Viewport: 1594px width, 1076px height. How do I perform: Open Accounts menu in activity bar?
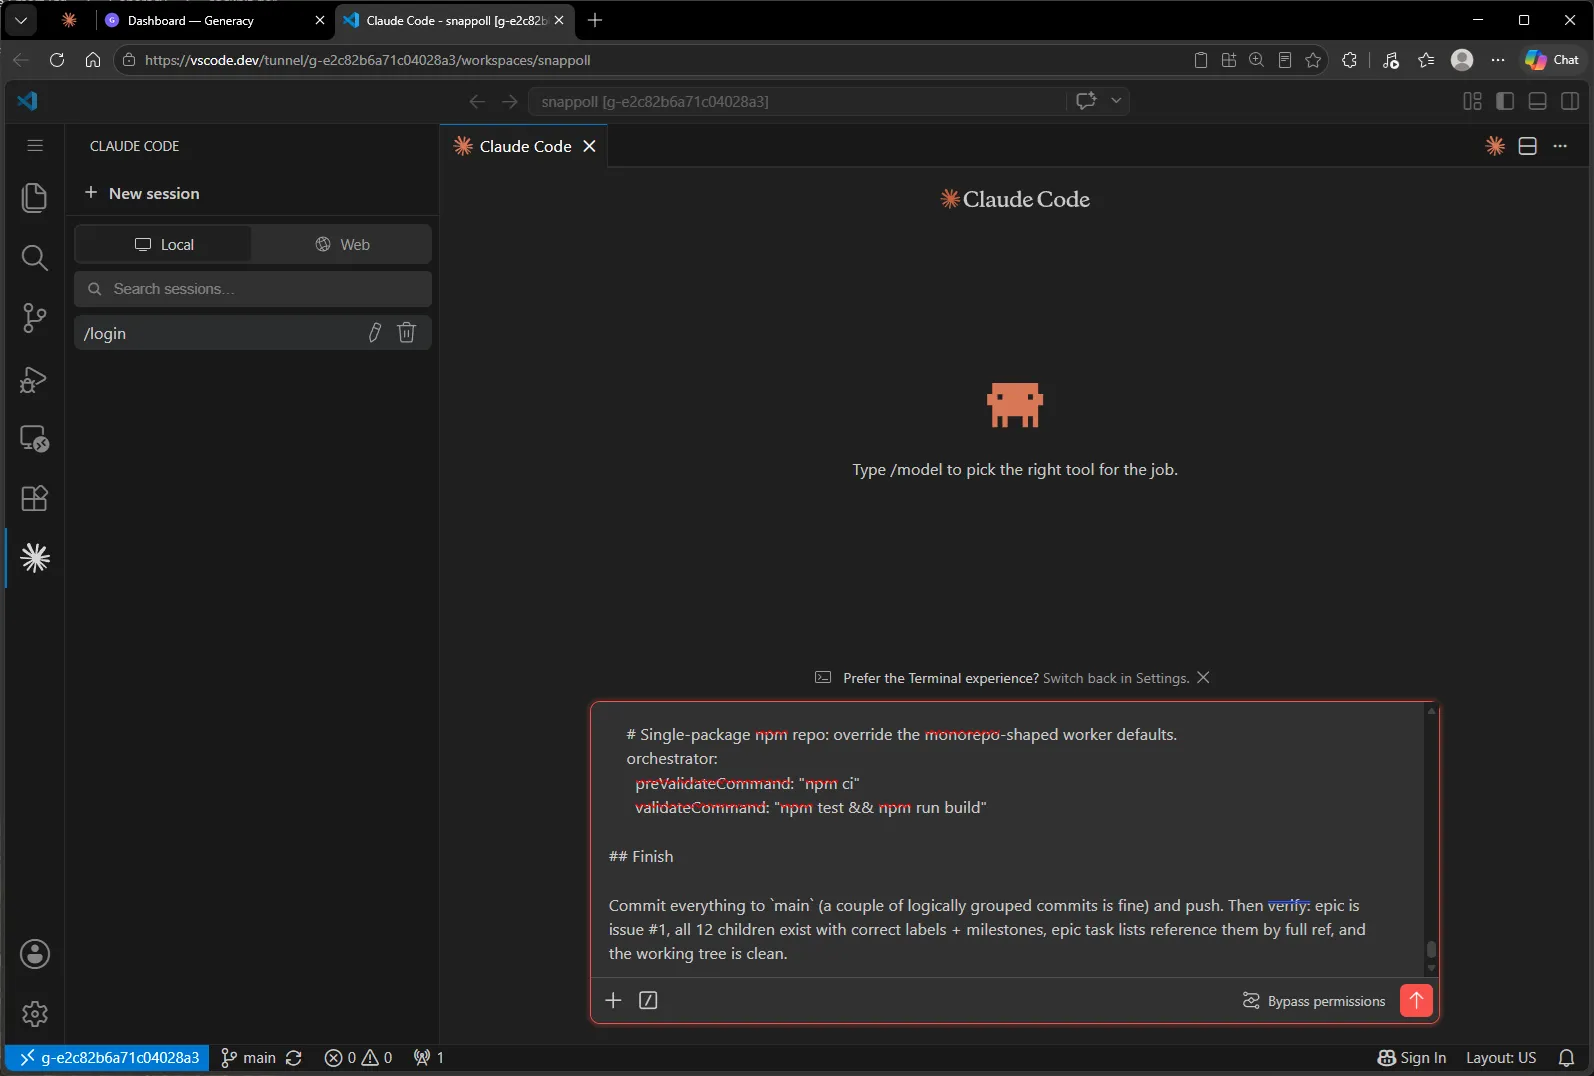(x=35, y=954)
